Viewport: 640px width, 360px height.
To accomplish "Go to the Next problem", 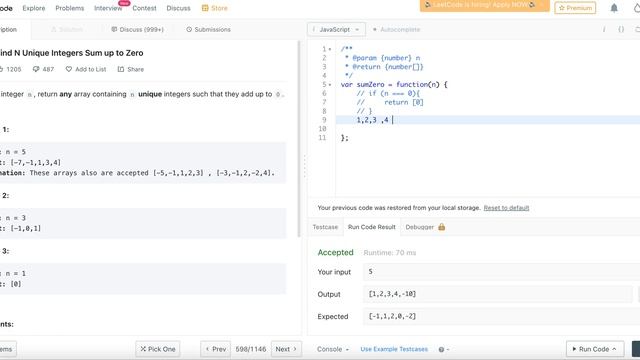I will coord(286,349).
